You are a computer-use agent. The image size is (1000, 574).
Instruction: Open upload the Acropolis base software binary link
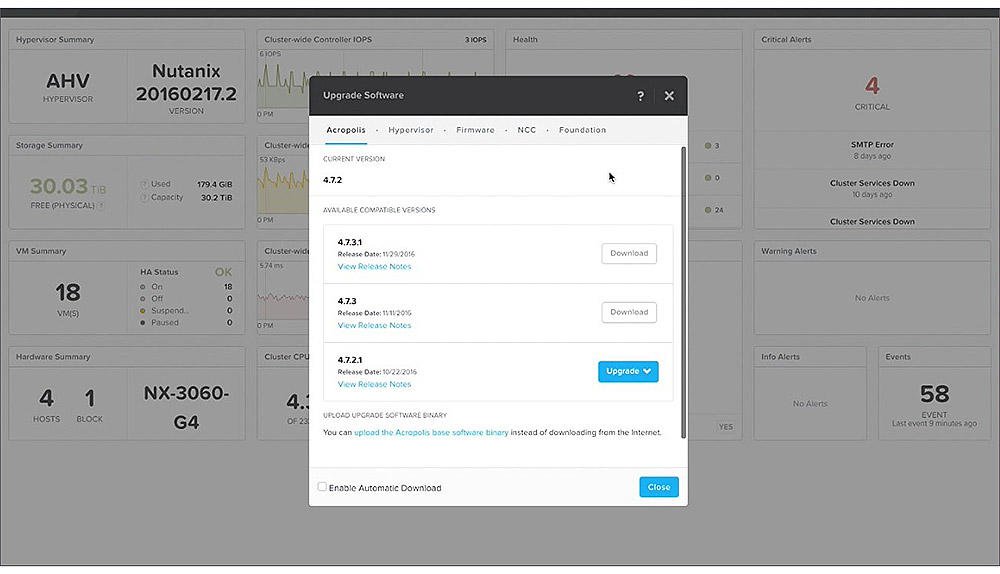tap(431, 432)
